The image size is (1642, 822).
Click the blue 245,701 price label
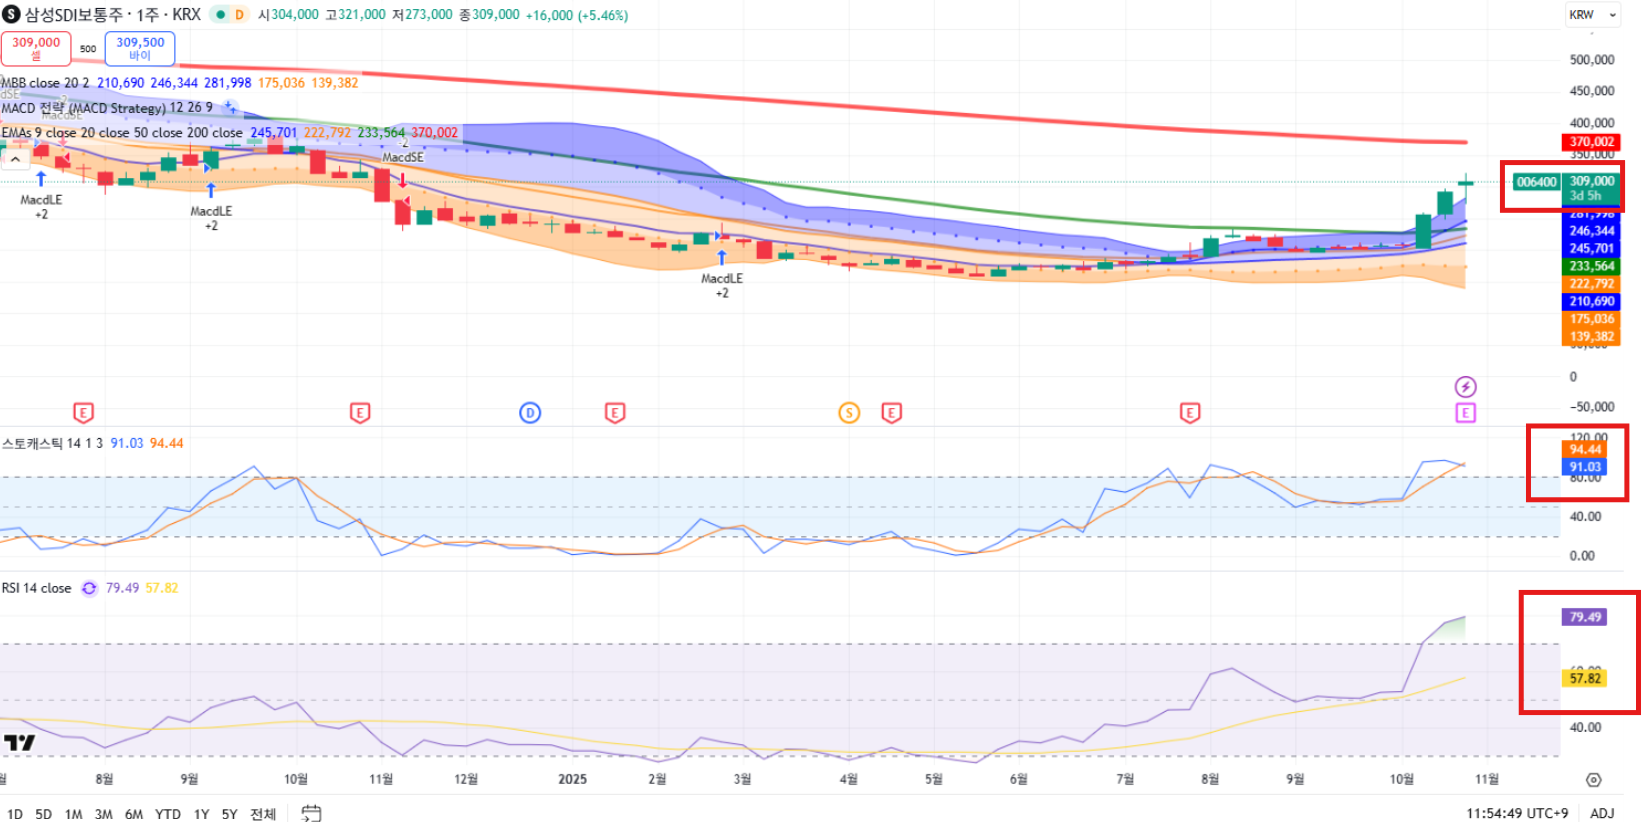point(1591,248)
